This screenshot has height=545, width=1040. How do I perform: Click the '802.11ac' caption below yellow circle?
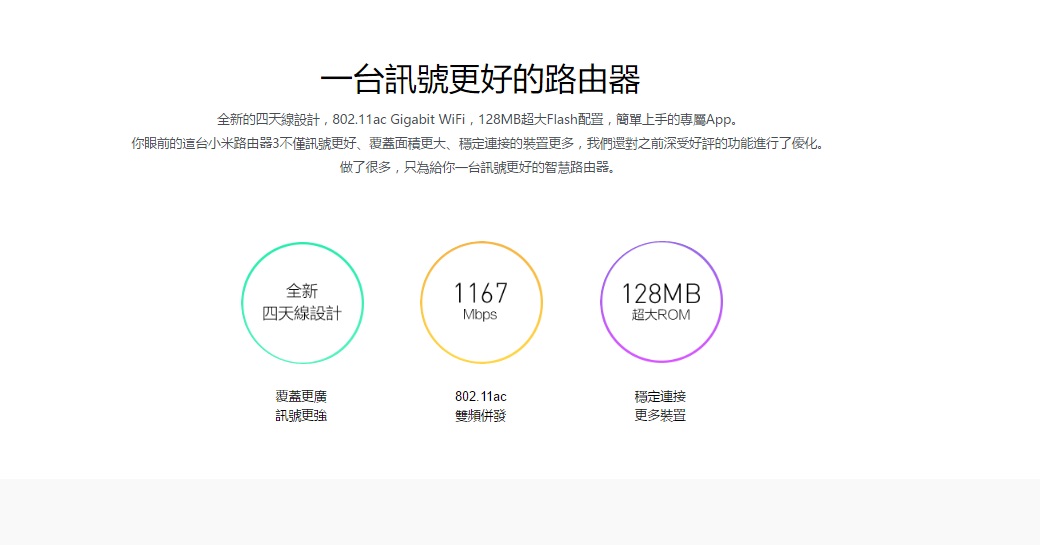pyautogui.click(x=481, y=396)
